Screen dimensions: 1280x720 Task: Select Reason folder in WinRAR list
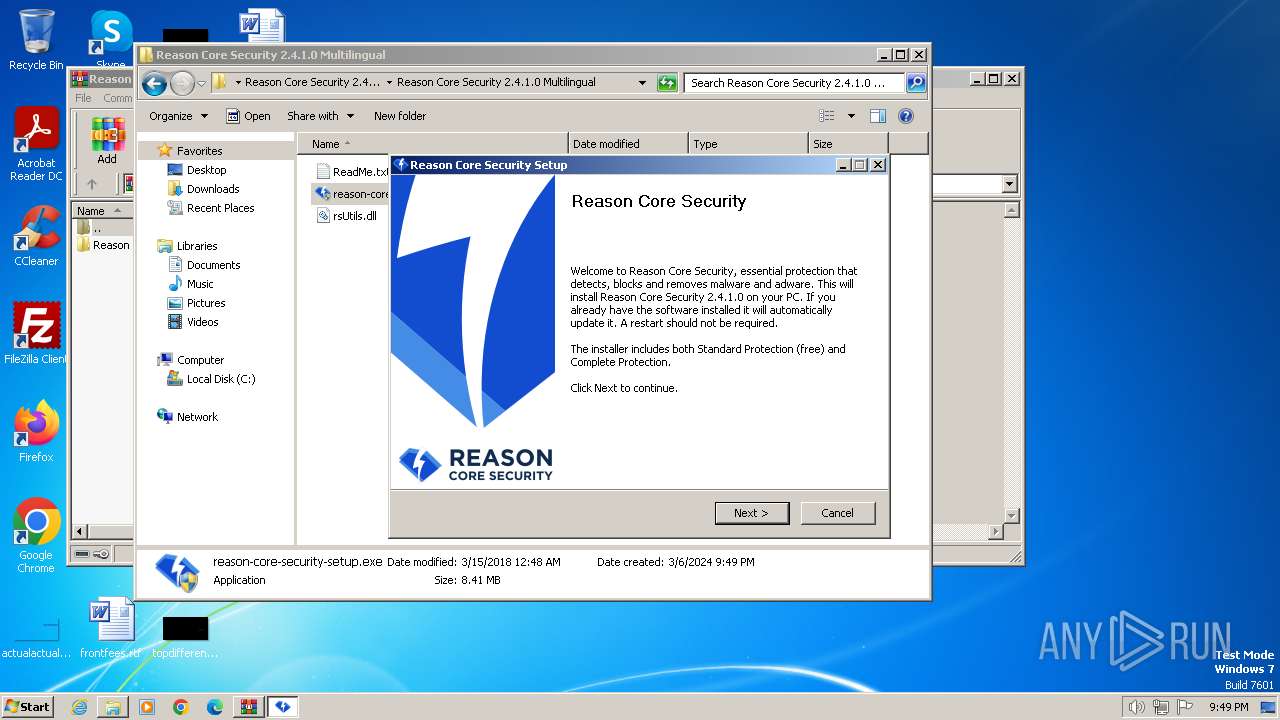(x=103, y=245)
